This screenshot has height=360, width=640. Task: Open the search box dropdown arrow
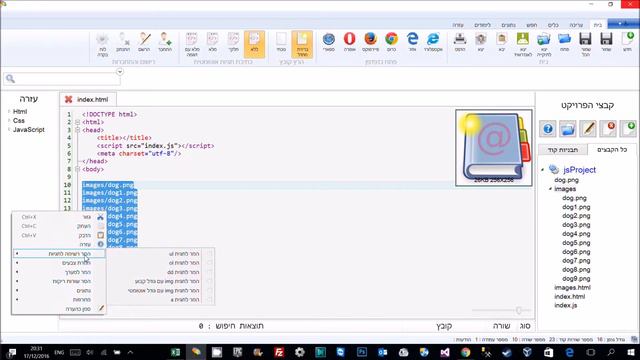click(120, 72)
